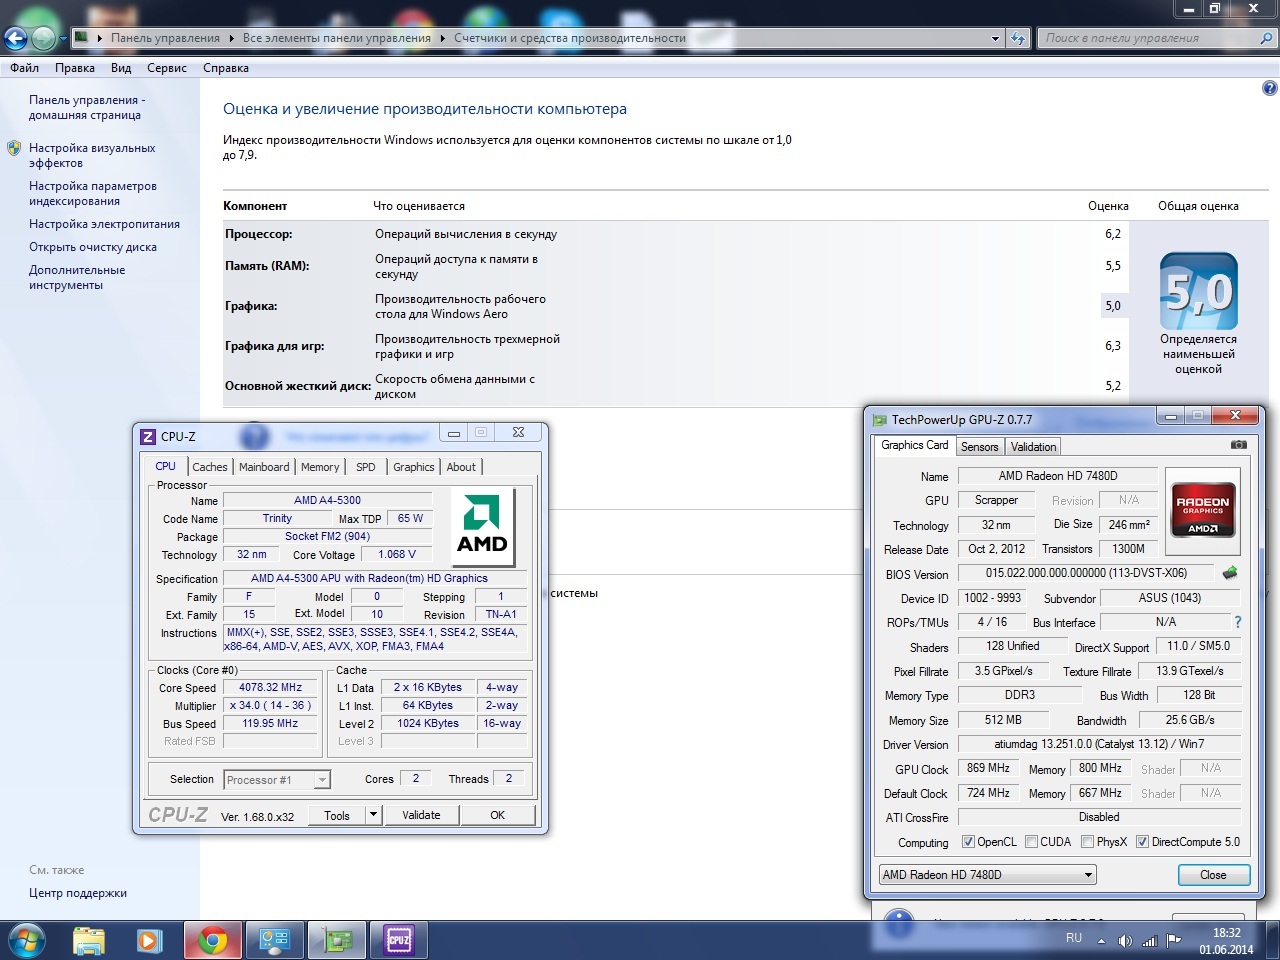1280x960 pixels.
Task: Switch to CPU-Z in the taskbar
Action: pyautogui.click(x=399, y=940)
